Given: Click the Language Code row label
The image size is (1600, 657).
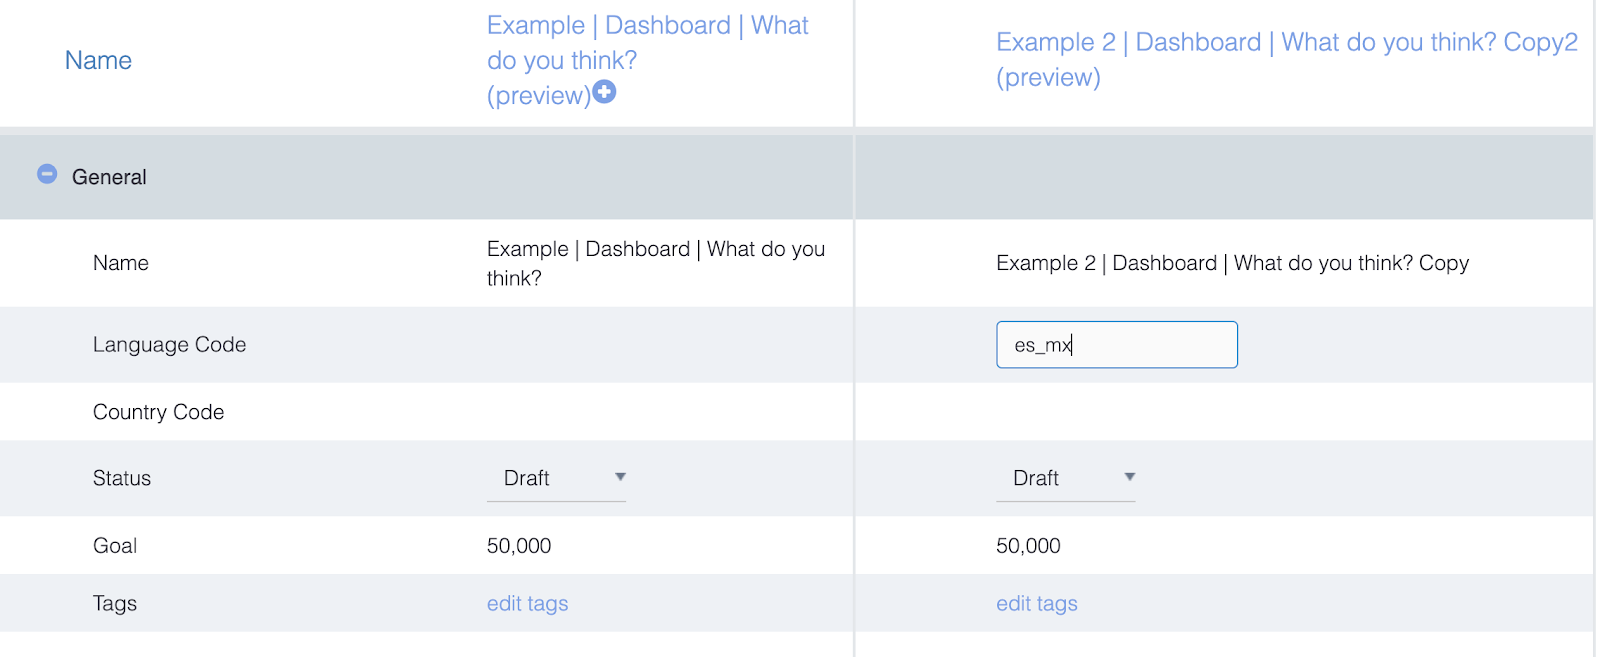Looking at the screenshot, I should pyautogui.click(x=169, y=345).
